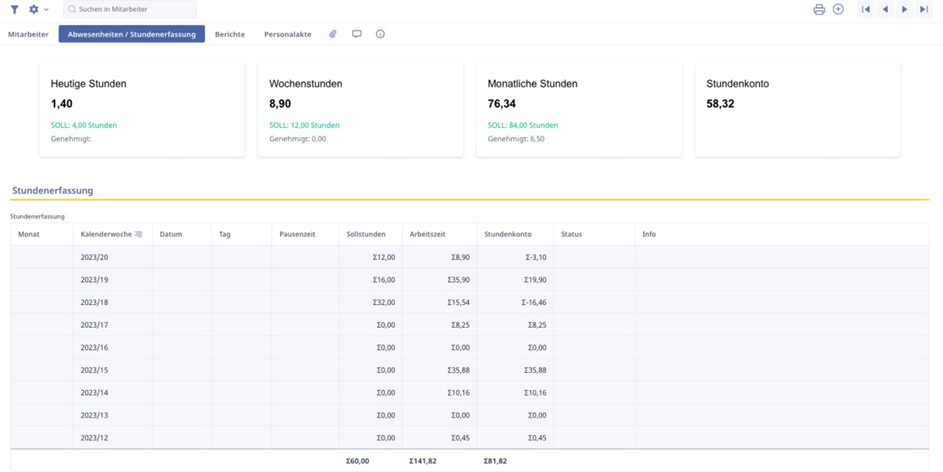Switch to the Mitarbeiter tab
943x472 pixels.
pyautogui.click(x=28, y=34)
